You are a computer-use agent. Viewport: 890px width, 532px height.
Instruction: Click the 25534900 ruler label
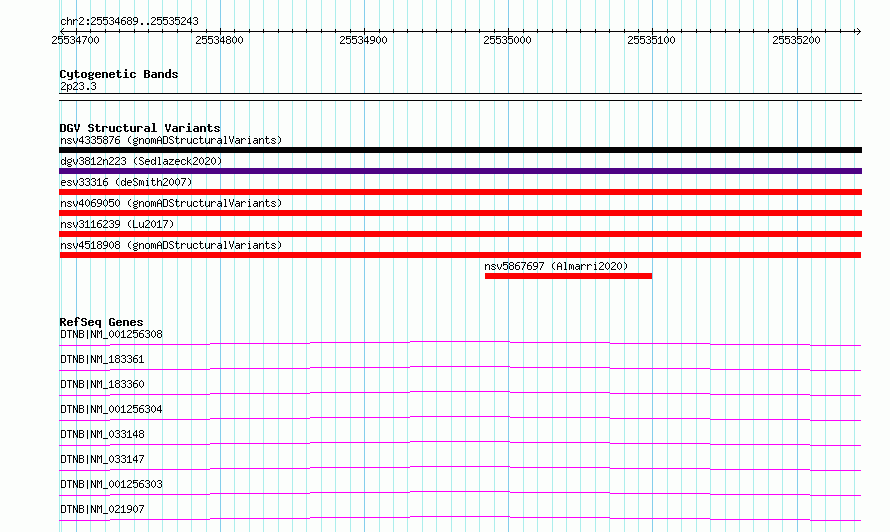363,40
